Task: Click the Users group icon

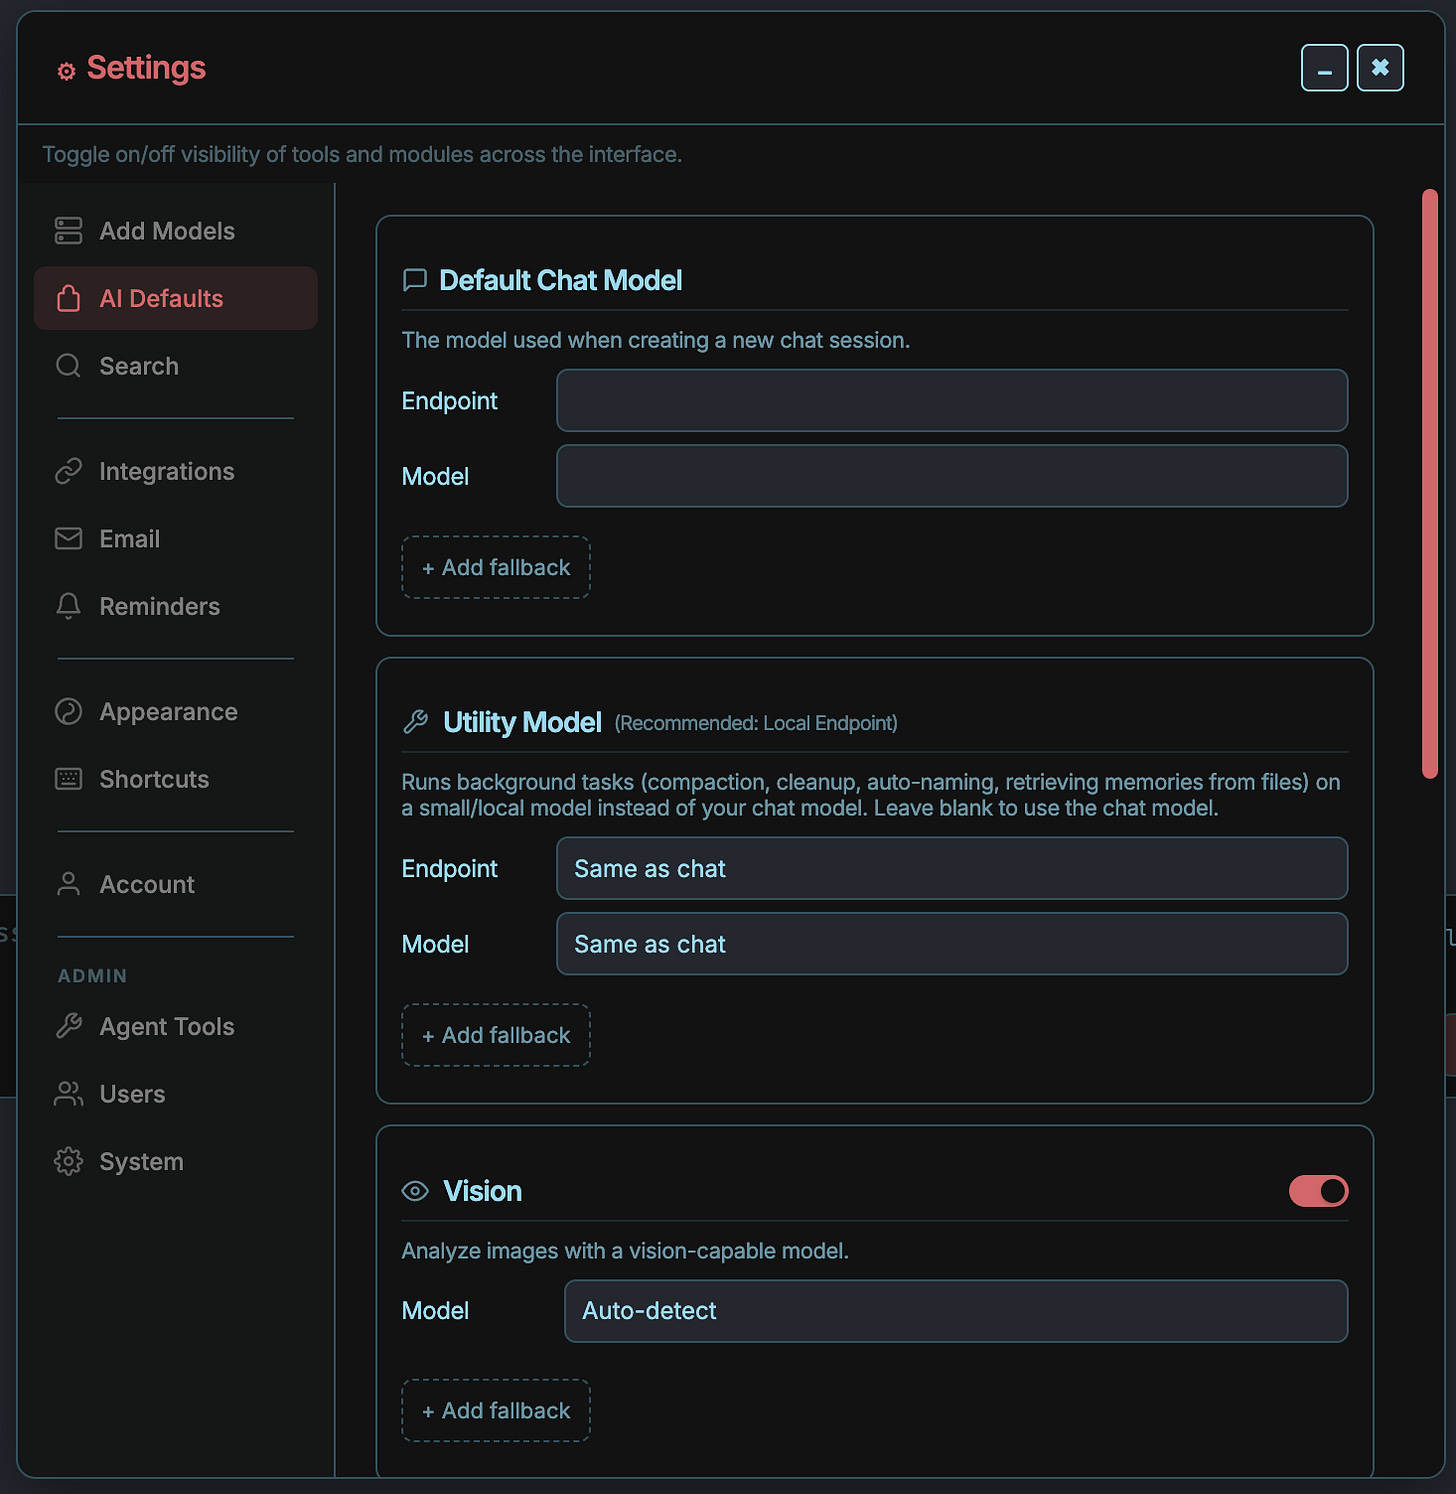Action: tap(68, 1094)
